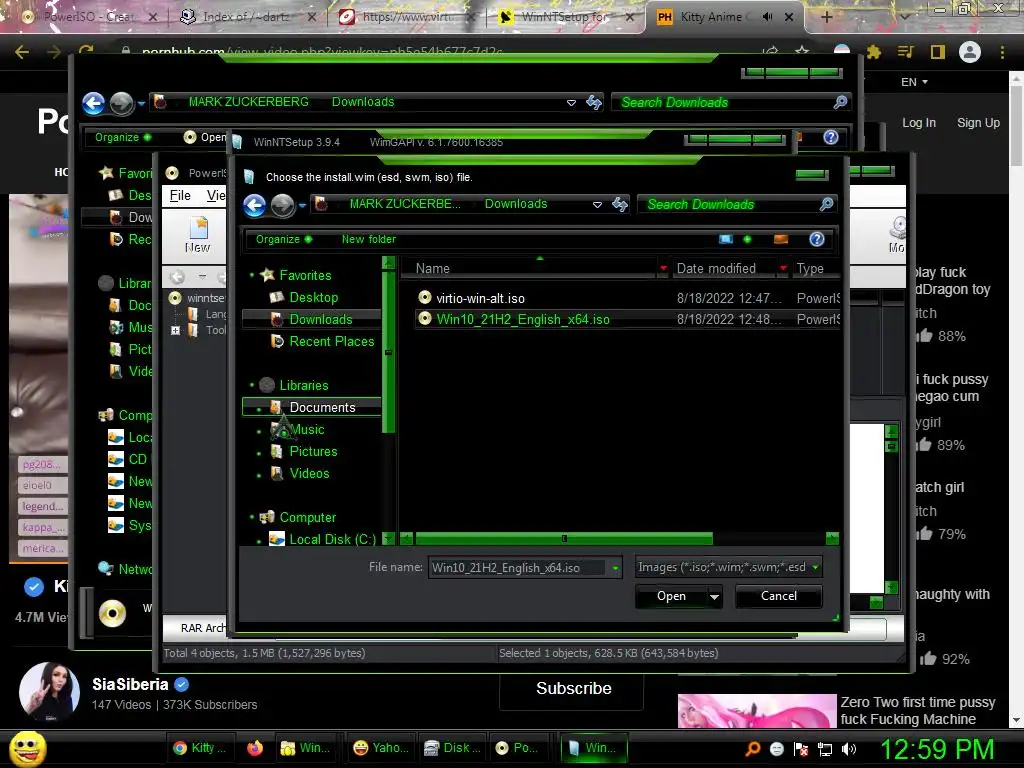Screen dimensions: 1024x768
Task: Select Documents library in dialog sidebar
Action: coord(322,408)
